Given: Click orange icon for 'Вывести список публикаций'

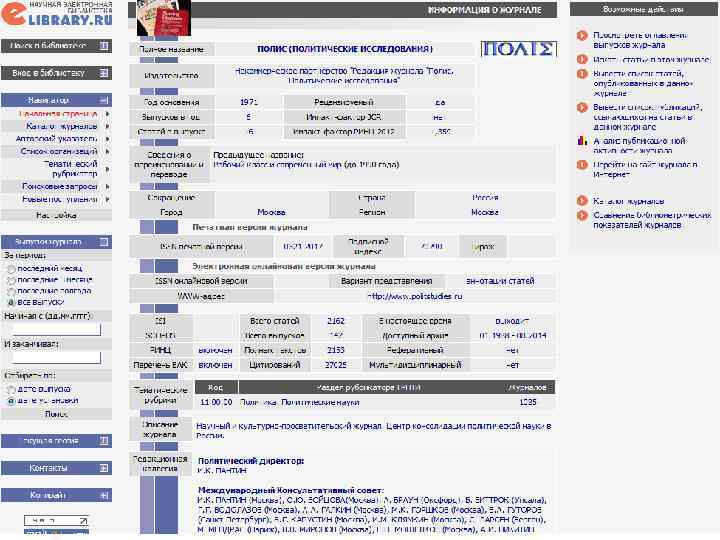Looking at the screenshot, I should (582, 107).
